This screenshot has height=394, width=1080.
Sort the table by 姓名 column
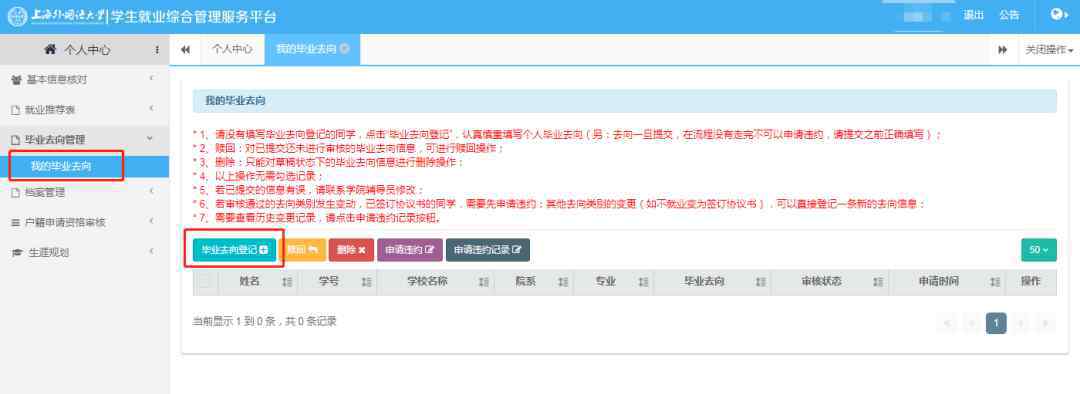[x=287, y=282]
